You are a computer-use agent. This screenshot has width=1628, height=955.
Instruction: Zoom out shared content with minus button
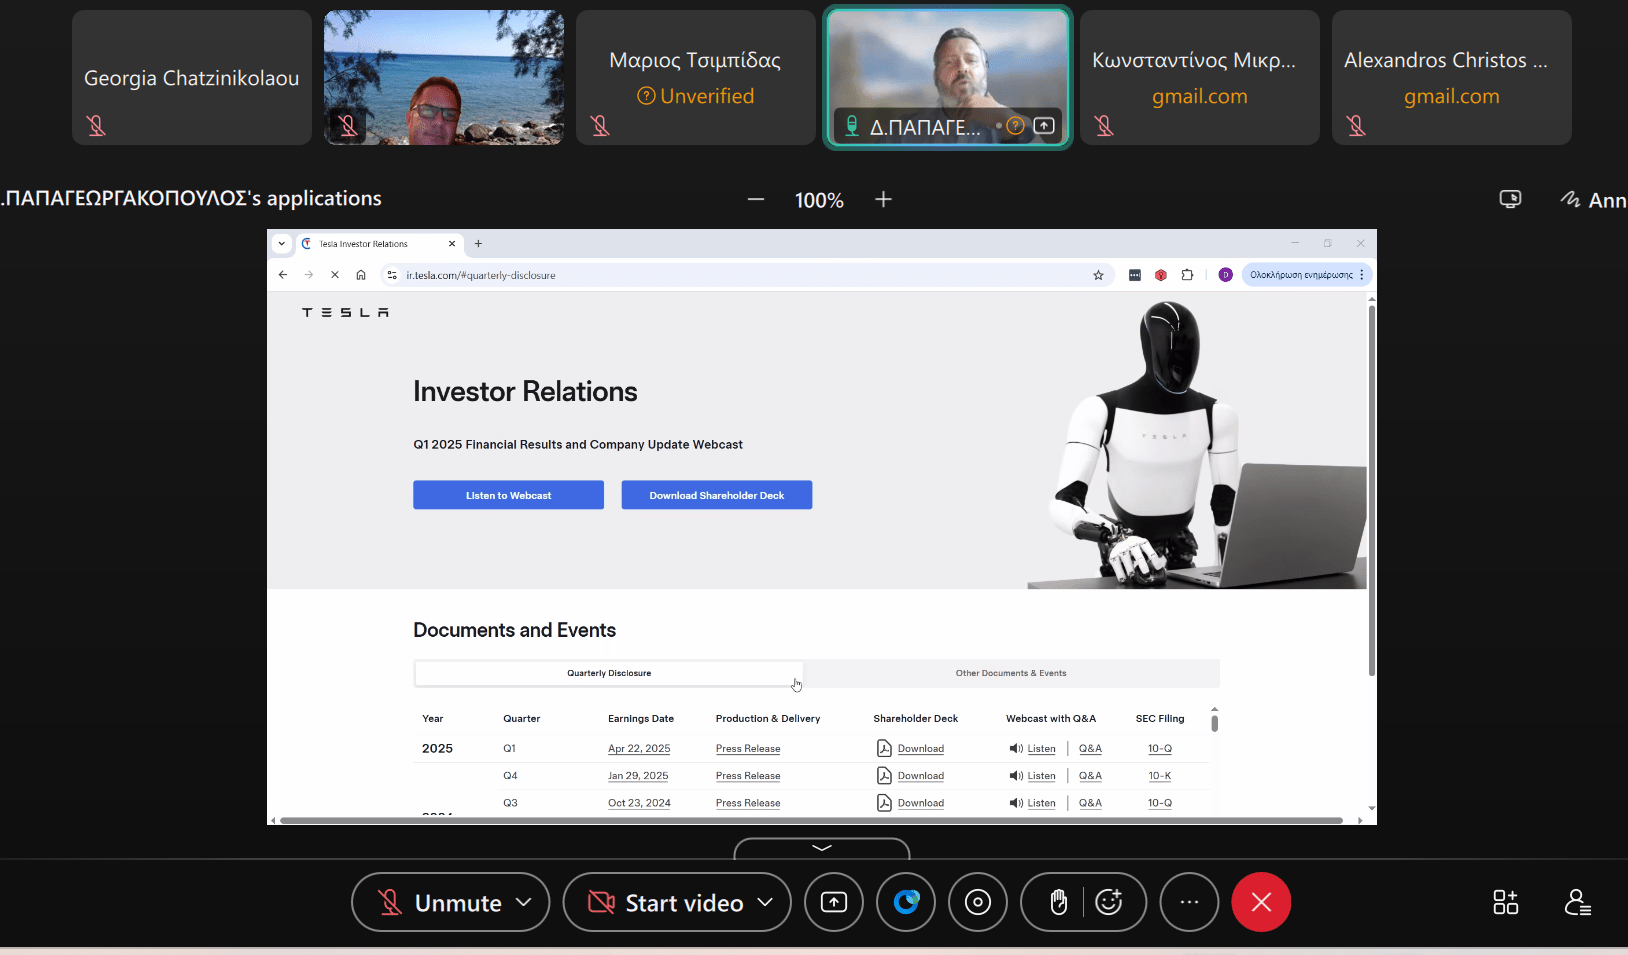pos(756,200)
